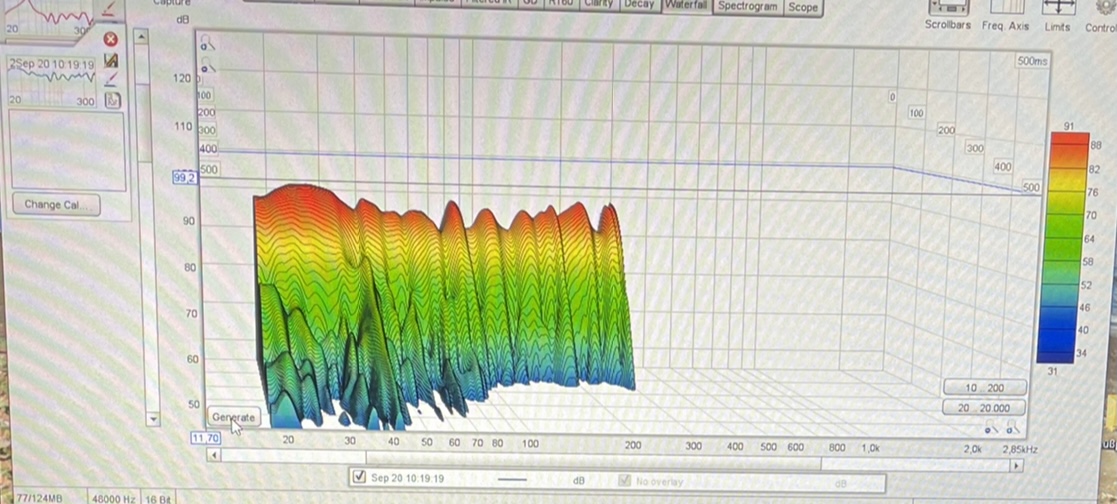Toggle the Sep 20 10:19:19 trace checkbox
The width and height of the screenshot is (1117, 504).
pyautogui.click(x=360, y=478)
